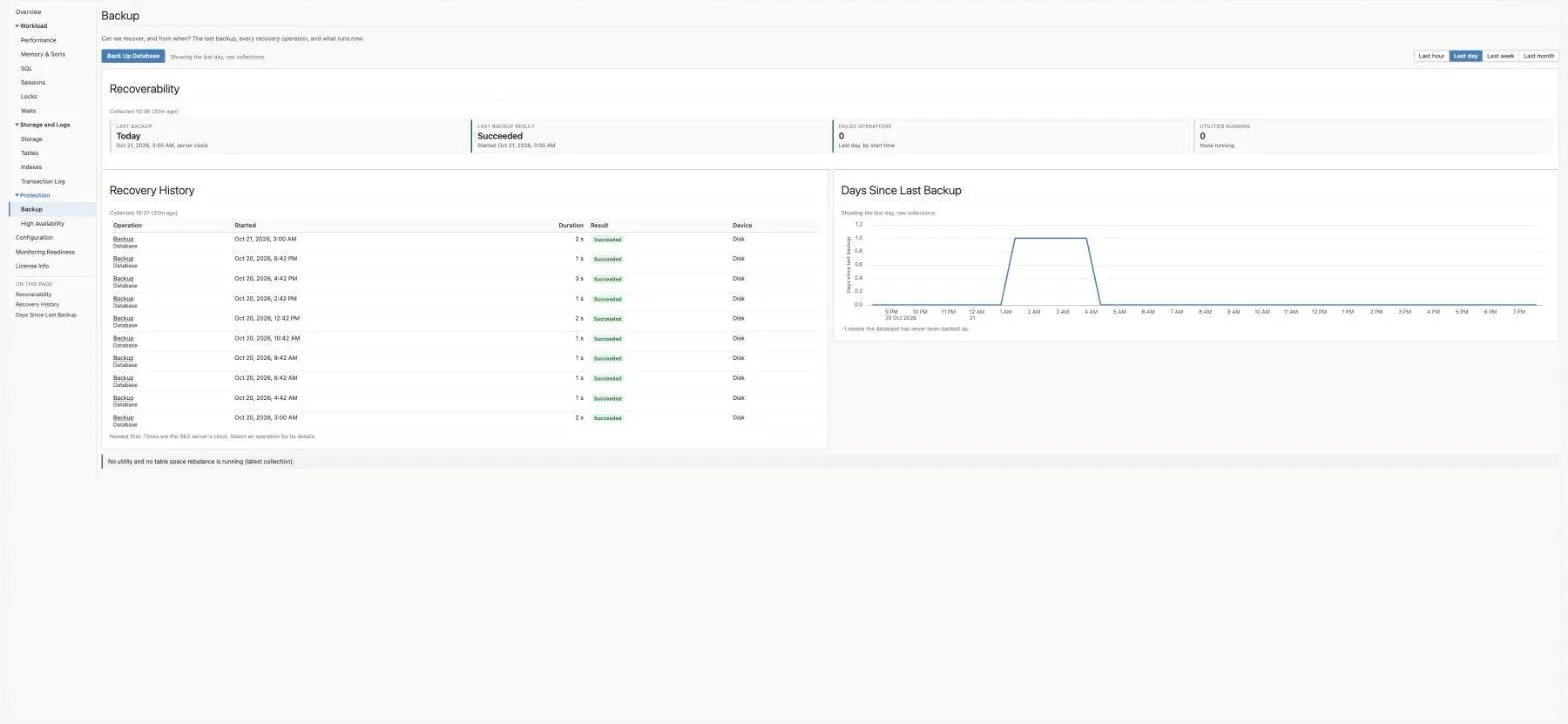The height and width of the screenshot is (724, 1568).
Task: Click the 'No utility and no table space rebalance' notice
Action: 830,461
